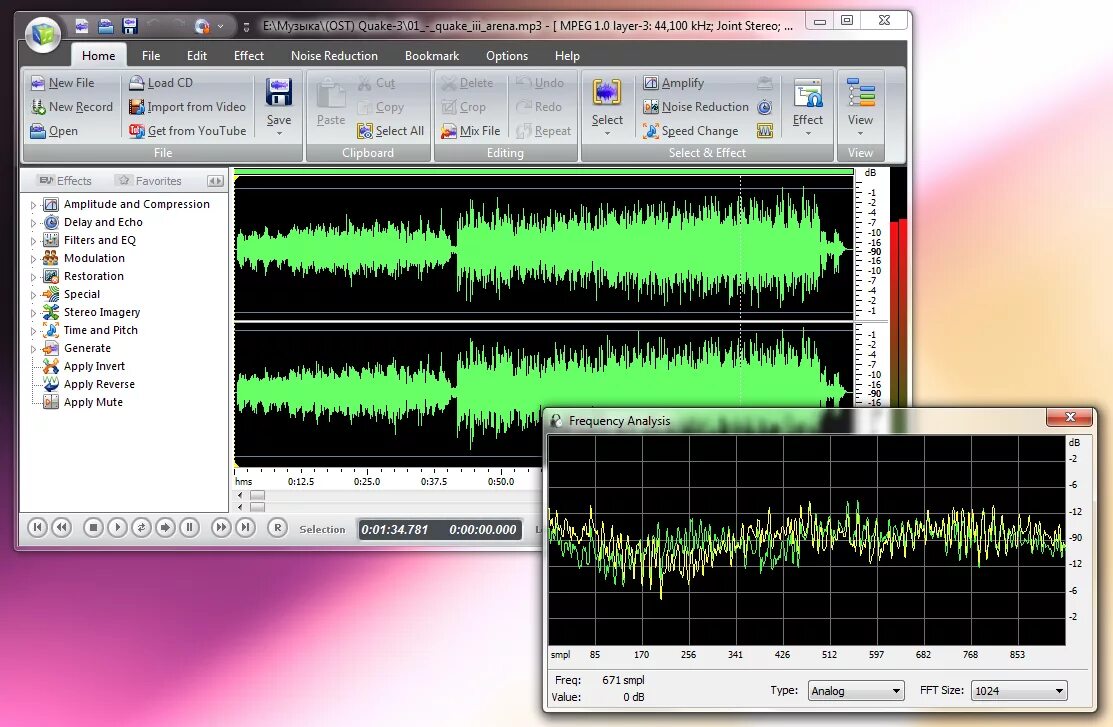Screen dimensions: 1113x727
Task: Switch to the Noise Reduction ribbon tab
Action: [334, 56]
